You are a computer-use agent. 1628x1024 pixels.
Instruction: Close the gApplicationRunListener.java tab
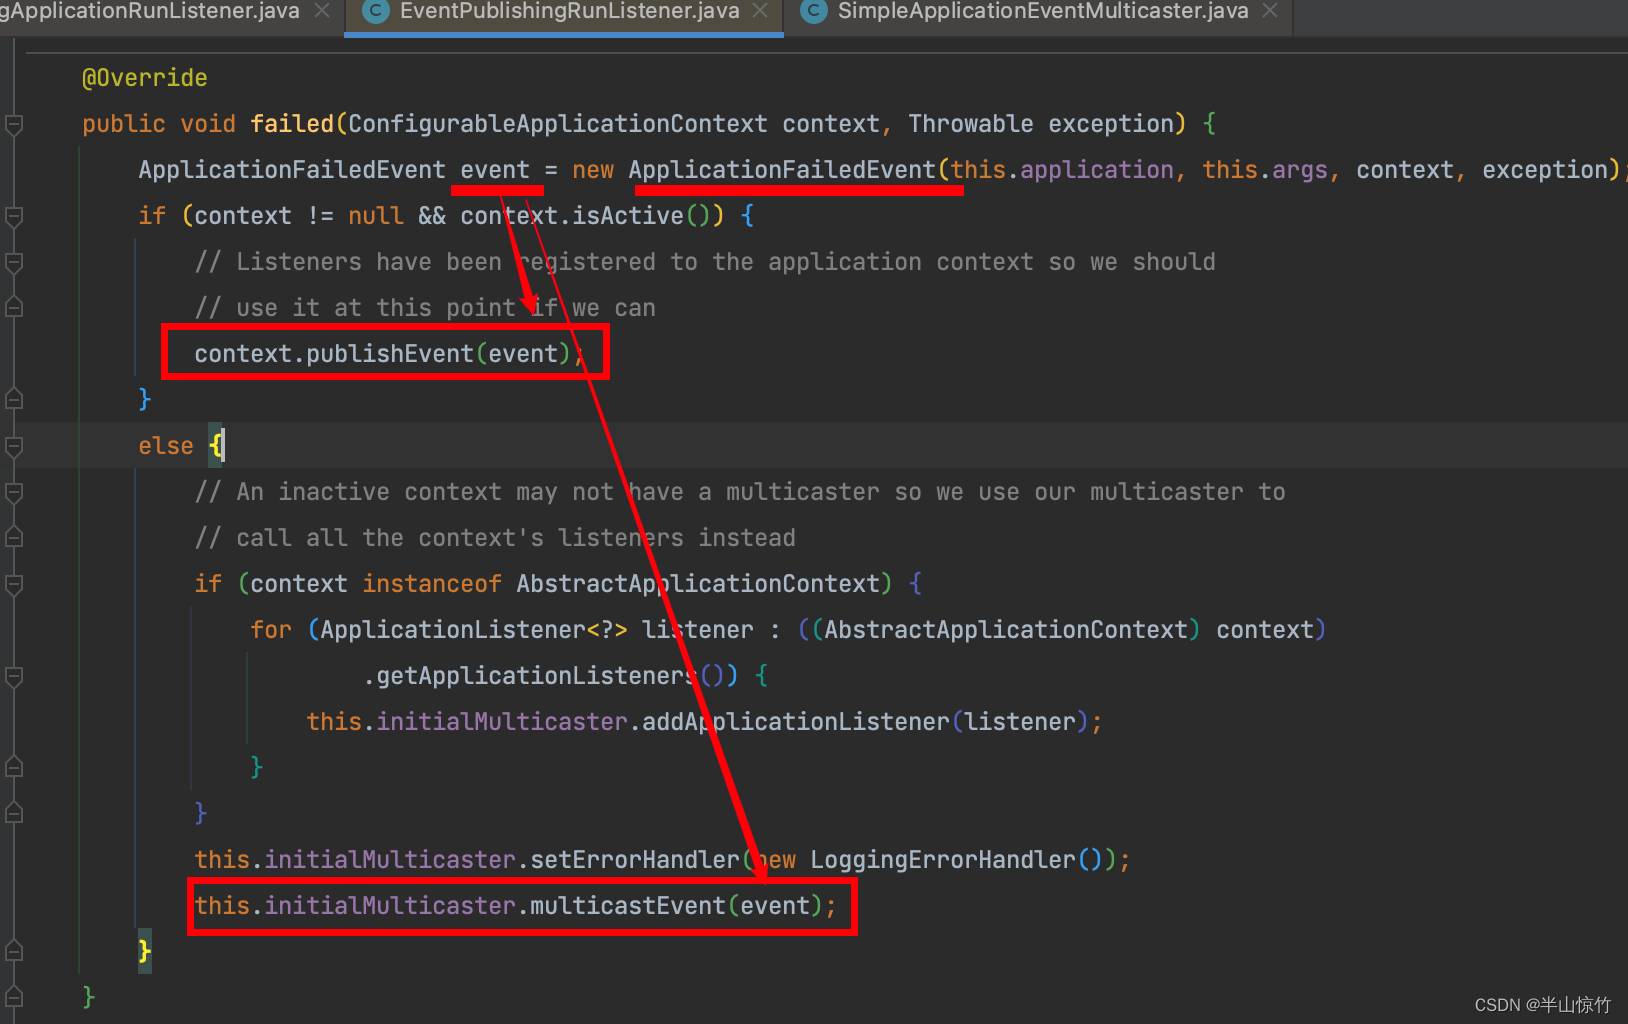tap(322, 11)
